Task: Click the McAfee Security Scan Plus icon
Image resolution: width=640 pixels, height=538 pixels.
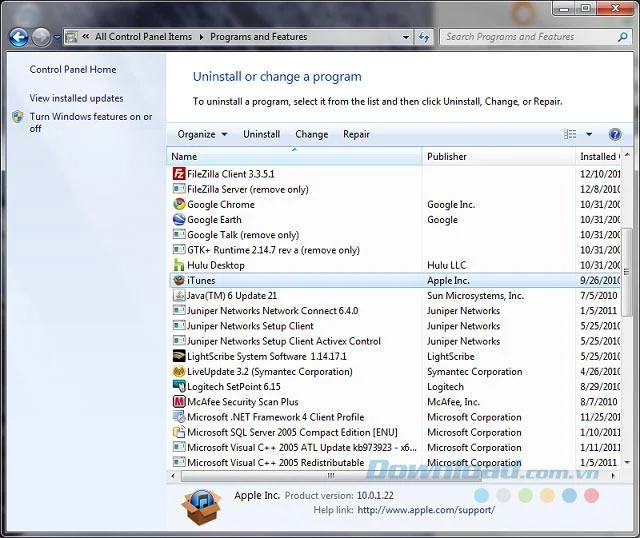Action: pyautogui.click(x=179, y=402)
